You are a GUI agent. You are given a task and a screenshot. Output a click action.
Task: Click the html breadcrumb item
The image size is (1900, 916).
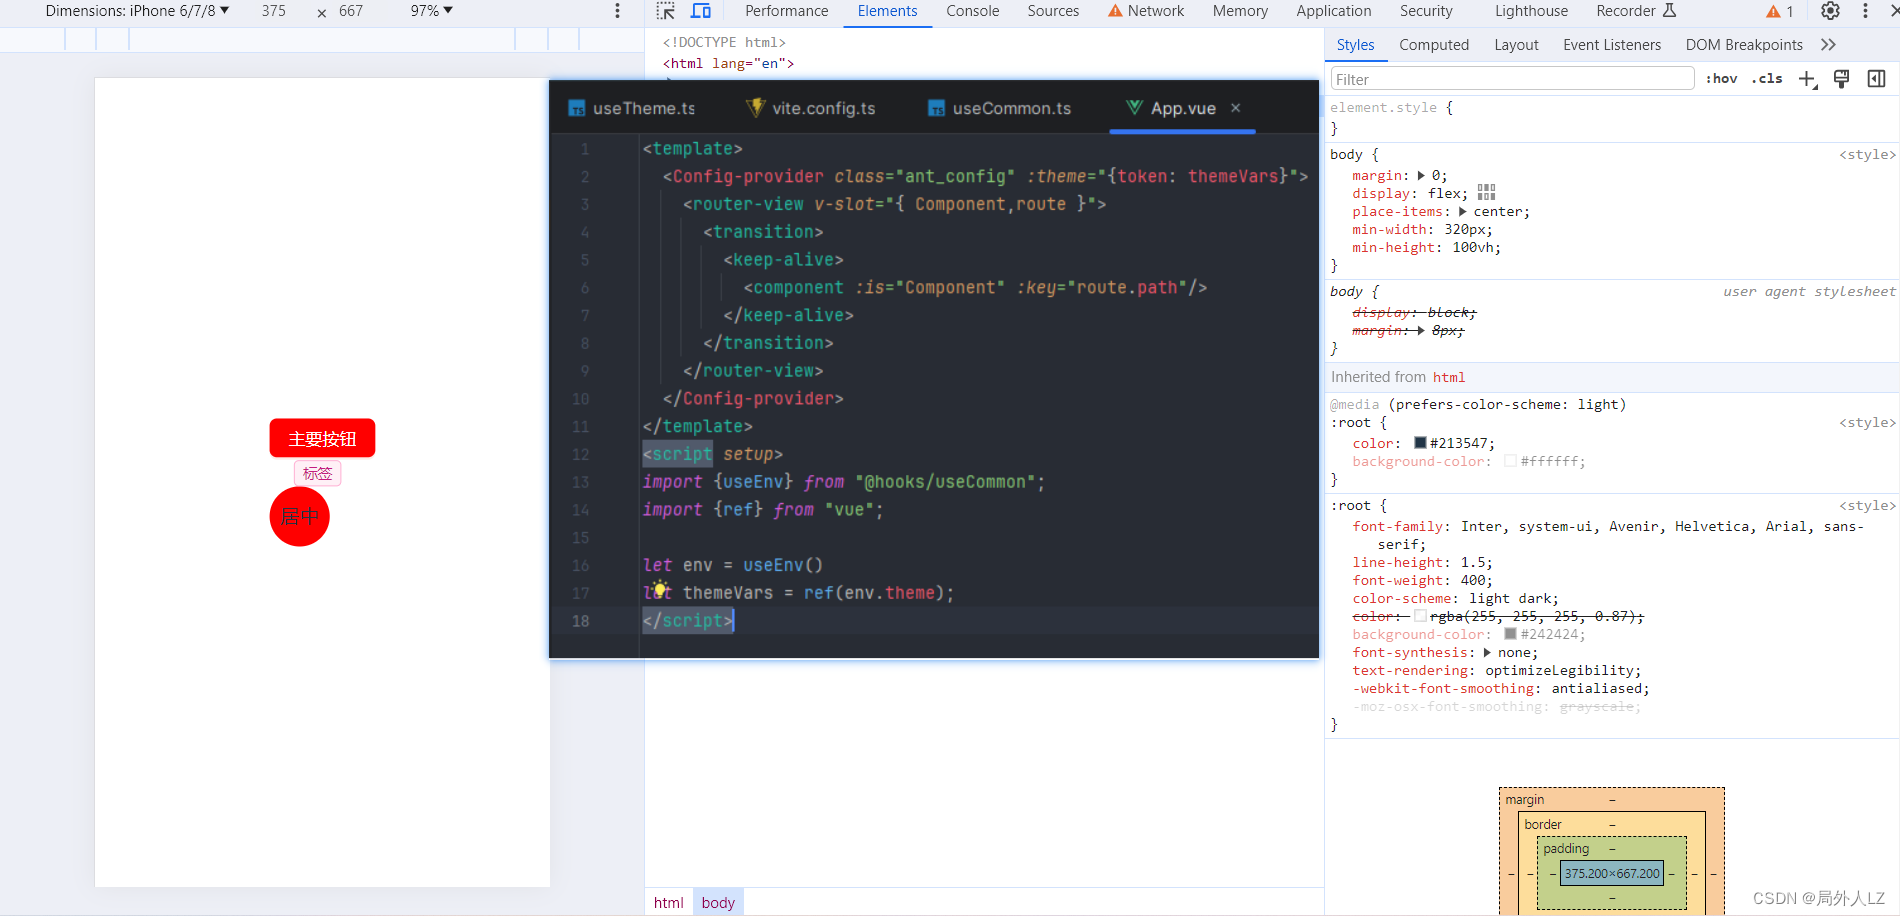[668, 902]
